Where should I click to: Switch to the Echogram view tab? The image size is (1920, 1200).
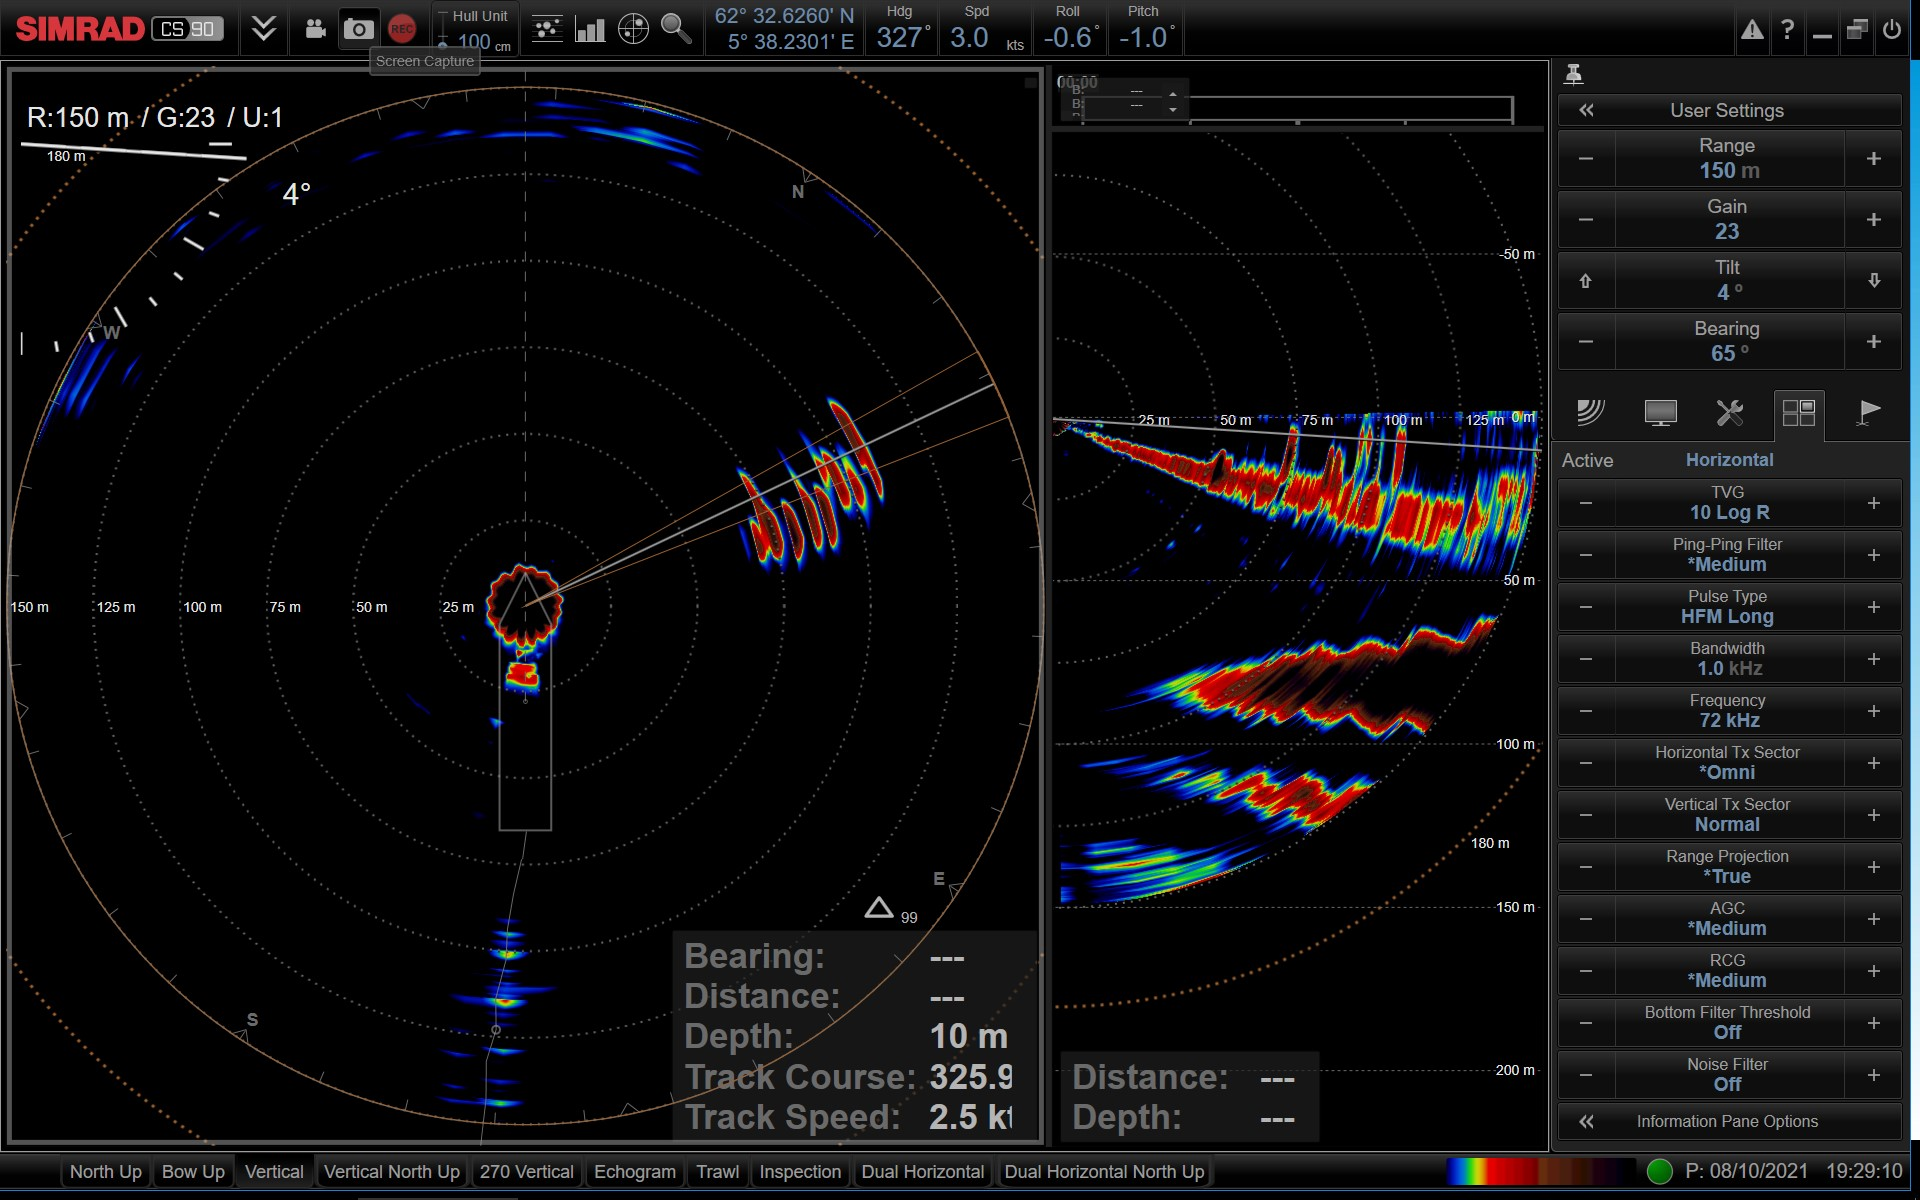pos(634,1172)
